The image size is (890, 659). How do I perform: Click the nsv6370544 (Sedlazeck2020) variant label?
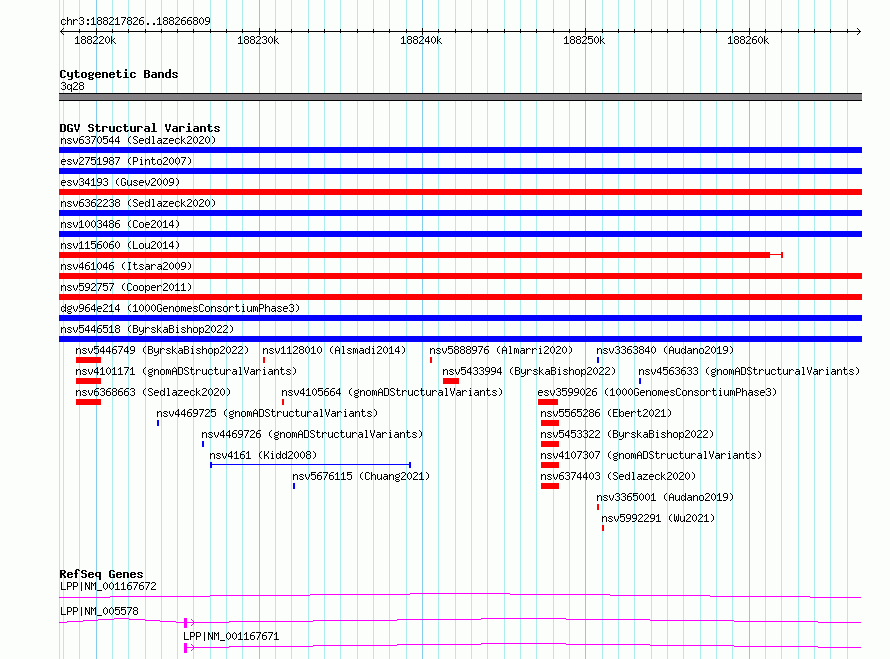[138, 140]
